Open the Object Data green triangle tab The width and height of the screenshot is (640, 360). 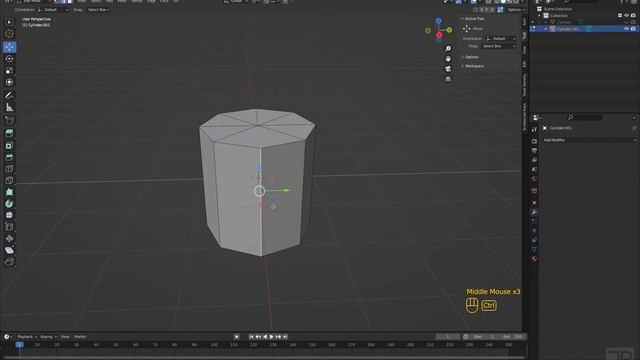[534, 249]
